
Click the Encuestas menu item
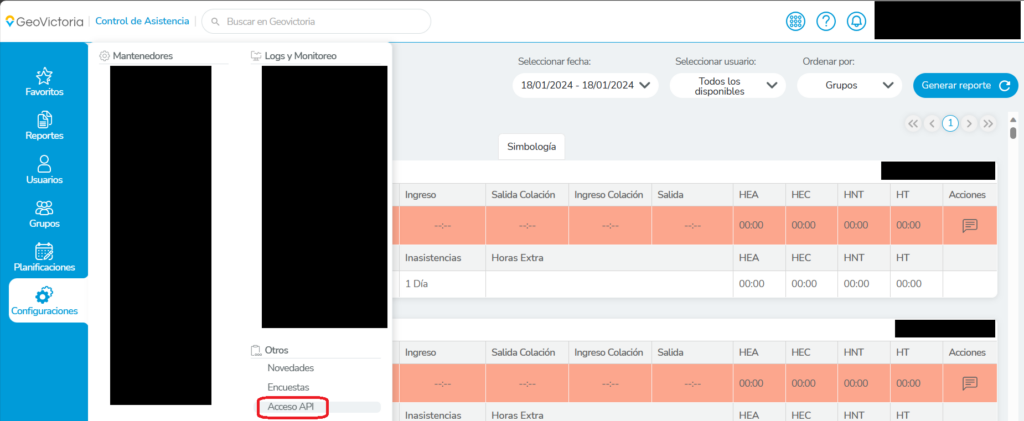tap(288, 387)
